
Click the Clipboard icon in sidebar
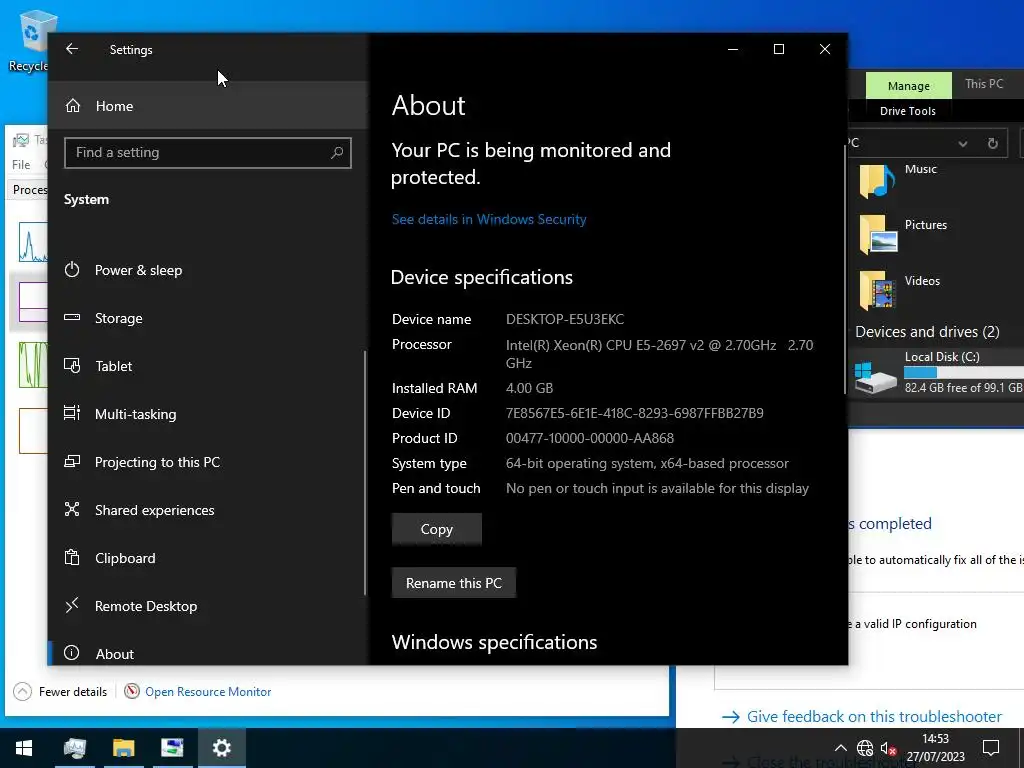(x=72, y=557)
